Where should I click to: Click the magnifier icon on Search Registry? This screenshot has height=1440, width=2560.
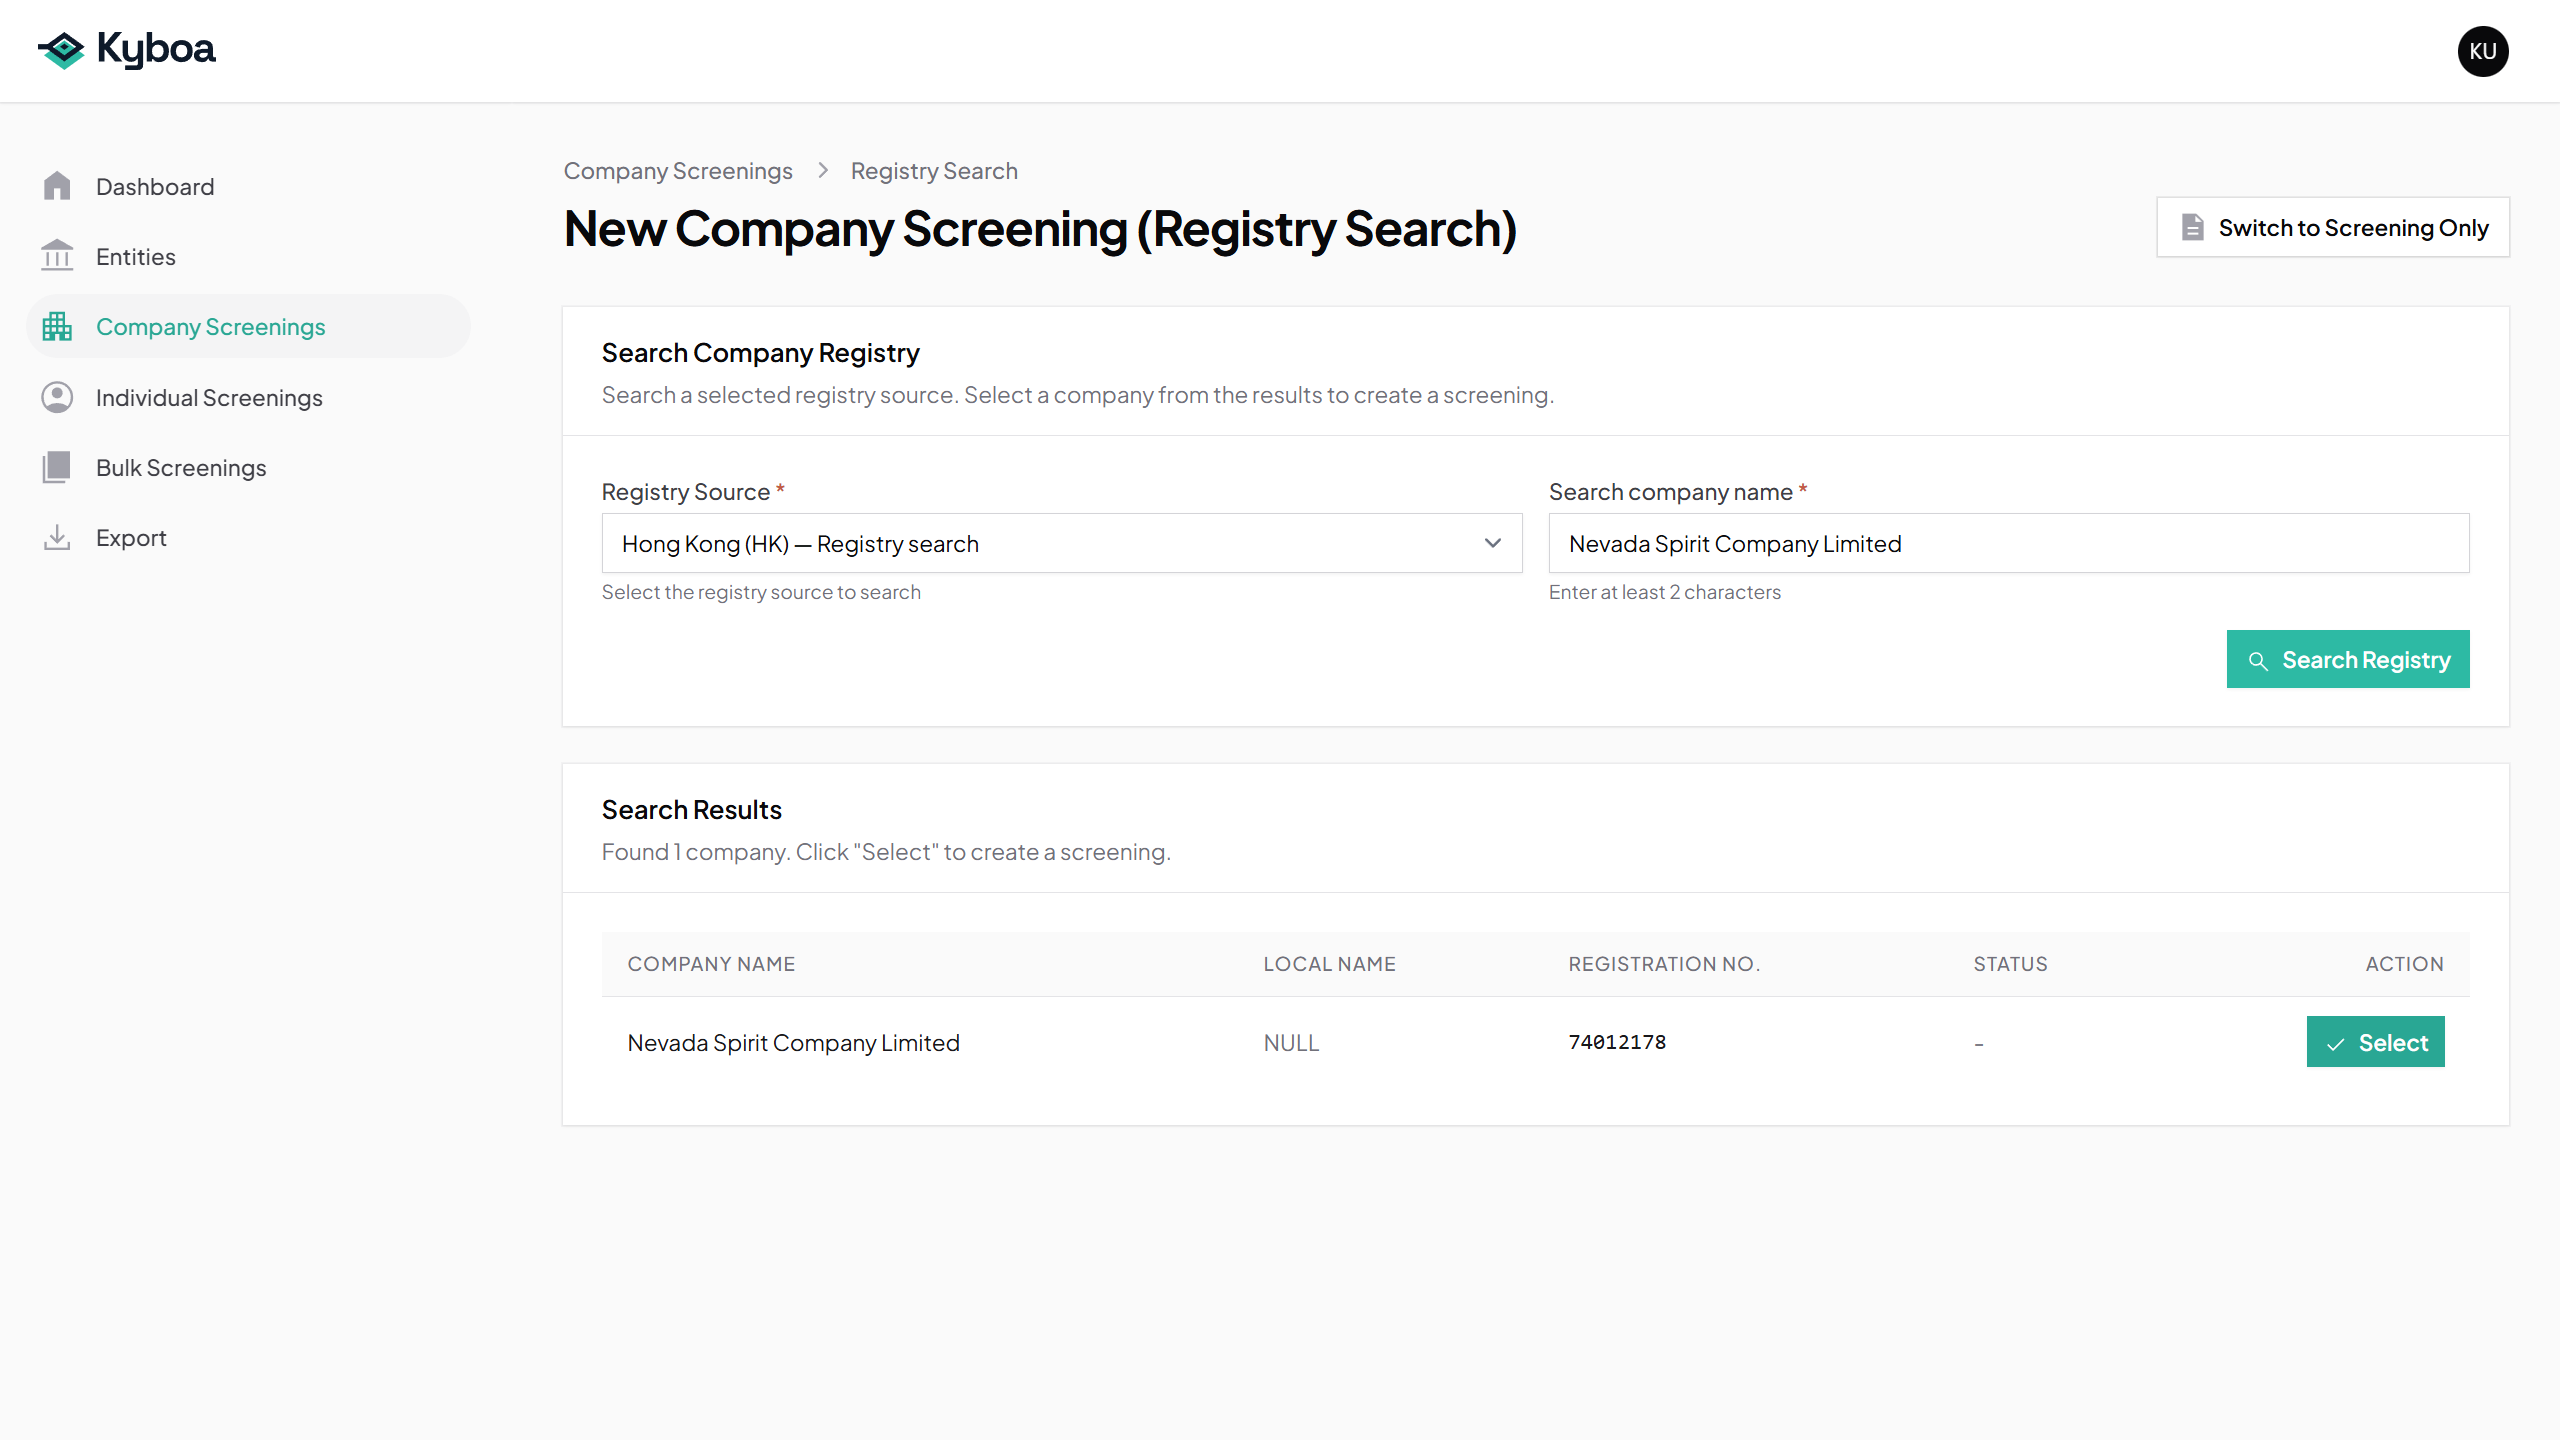(x=2258, y=660)
